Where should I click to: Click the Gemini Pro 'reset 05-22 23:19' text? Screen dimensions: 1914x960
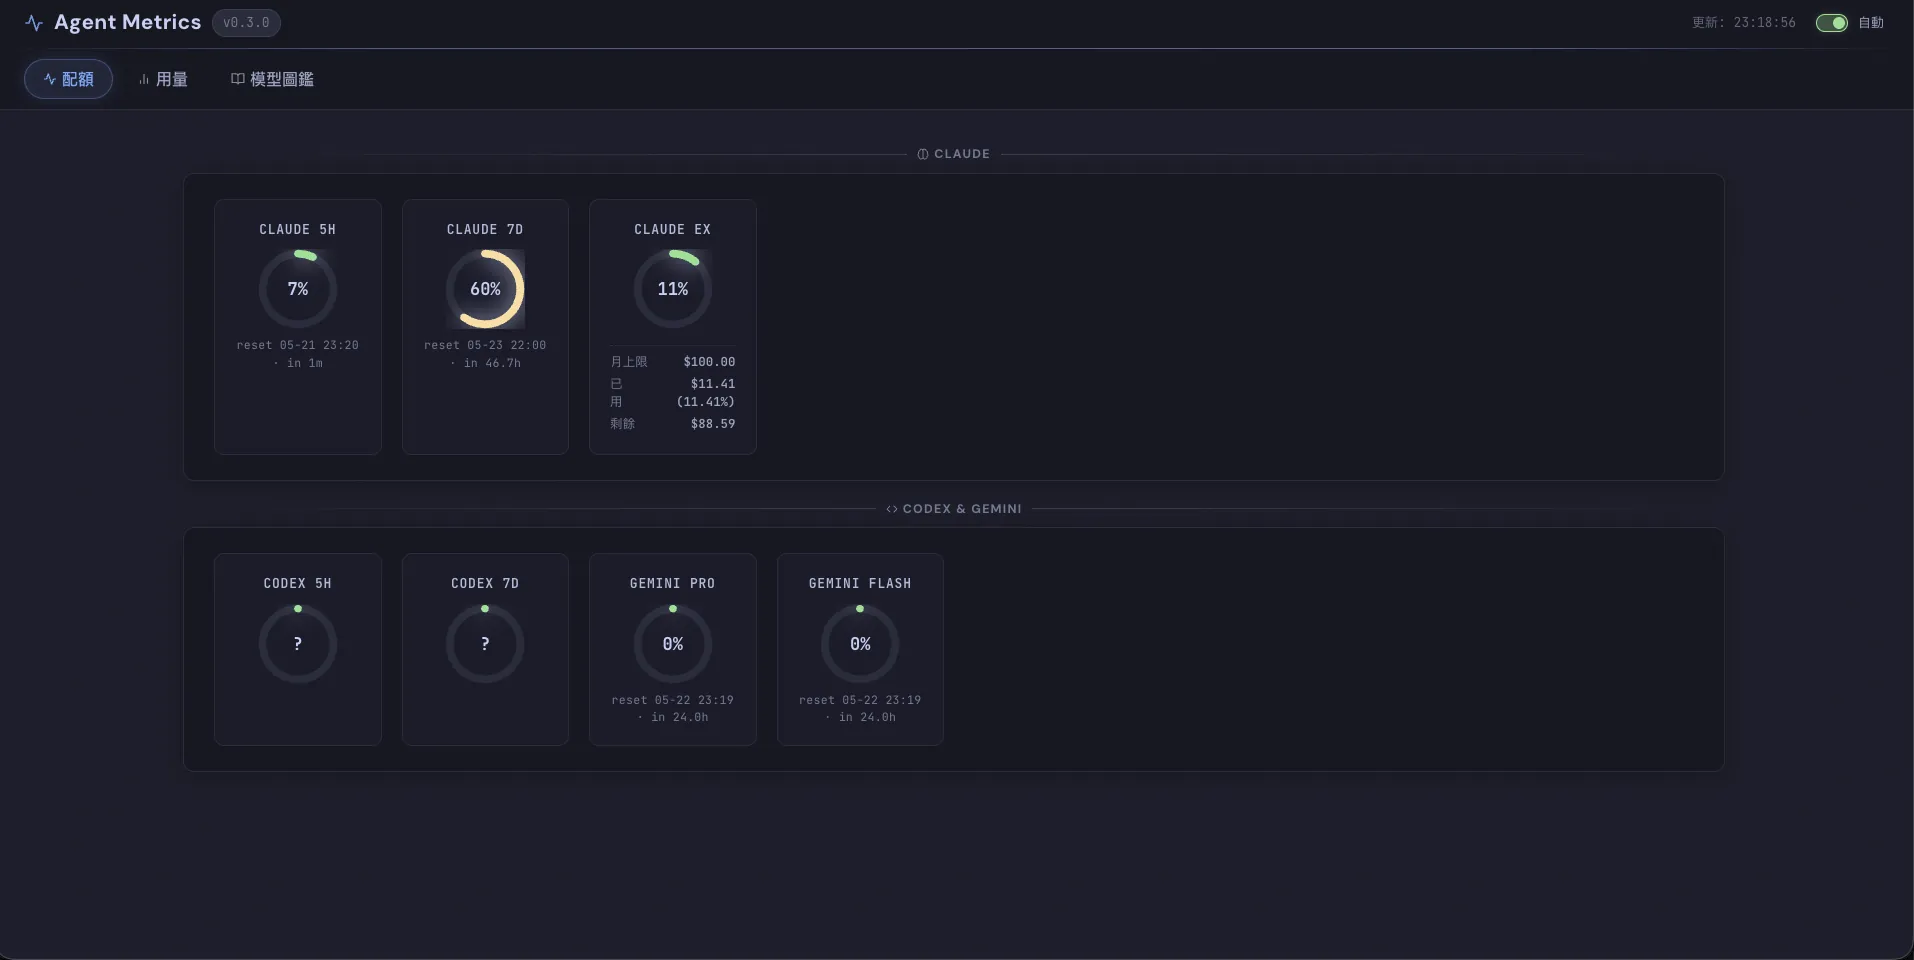point(673,700)
